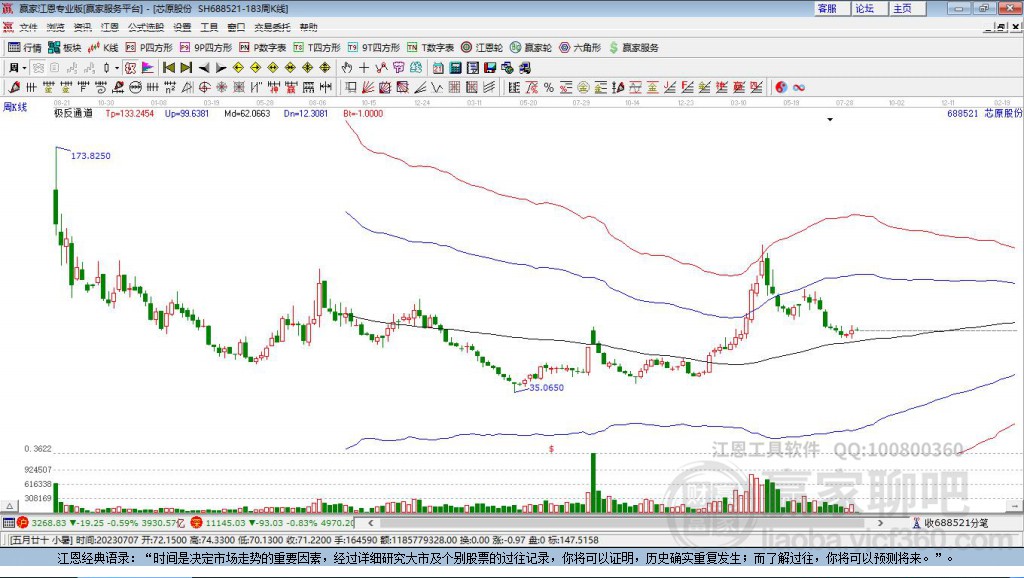Open the calendar date icon
The image size is (1024, 578).
click(438, 68)
